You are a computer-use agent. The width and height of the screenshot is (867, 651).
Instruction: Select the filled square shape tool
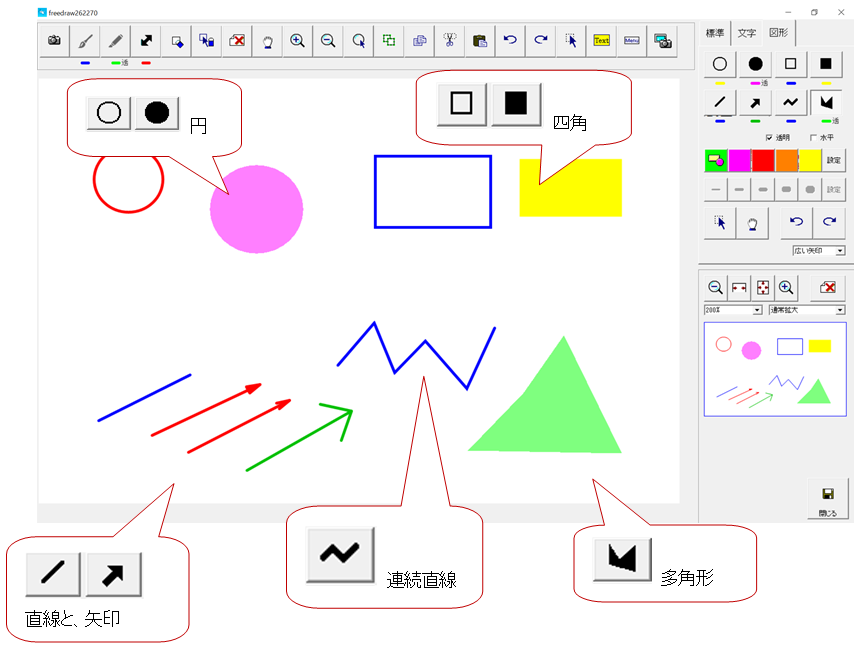pos(825,64)
